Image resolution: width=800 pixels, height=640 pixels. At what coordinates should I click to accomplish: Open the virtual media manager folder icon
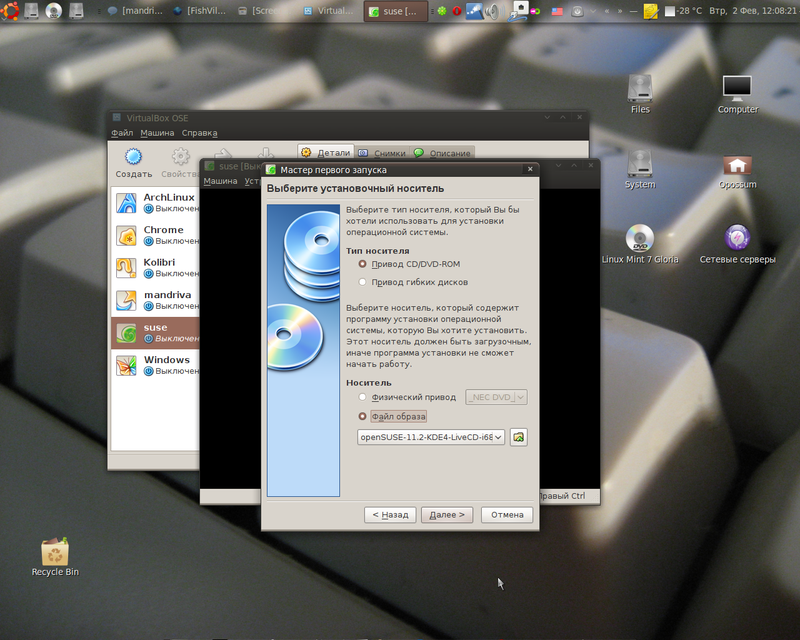[518, 437]
